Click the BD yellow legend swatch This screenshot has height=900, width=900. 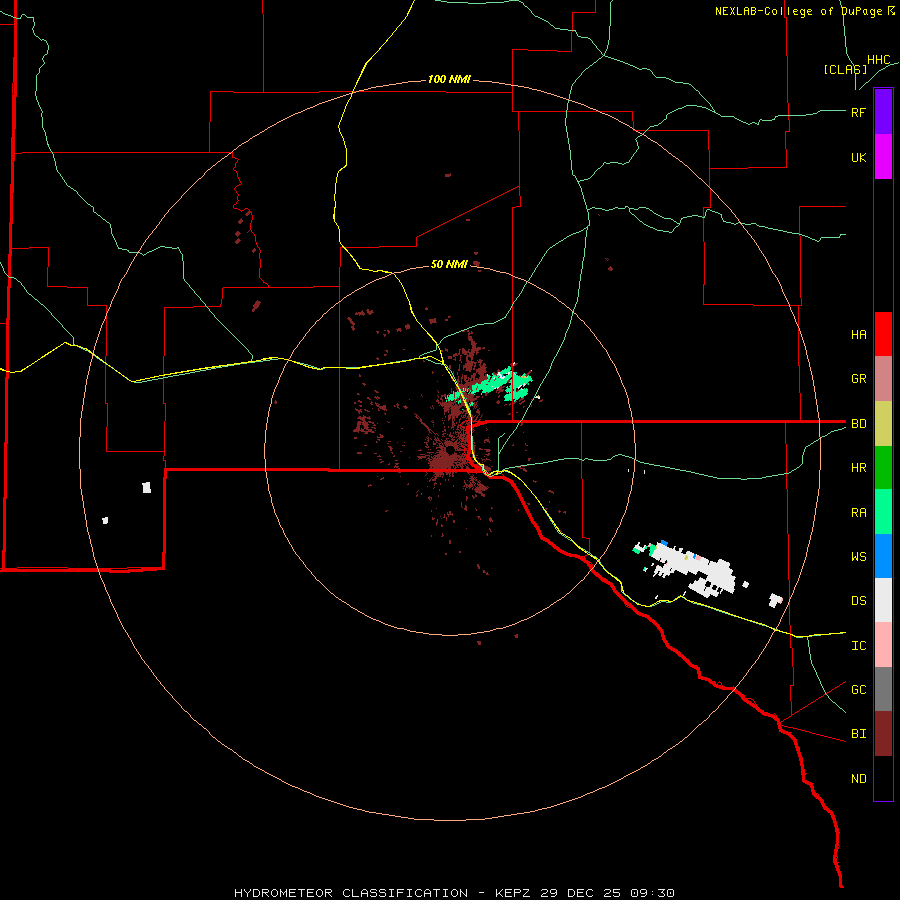pyautogui.click(x=883, y=424)
